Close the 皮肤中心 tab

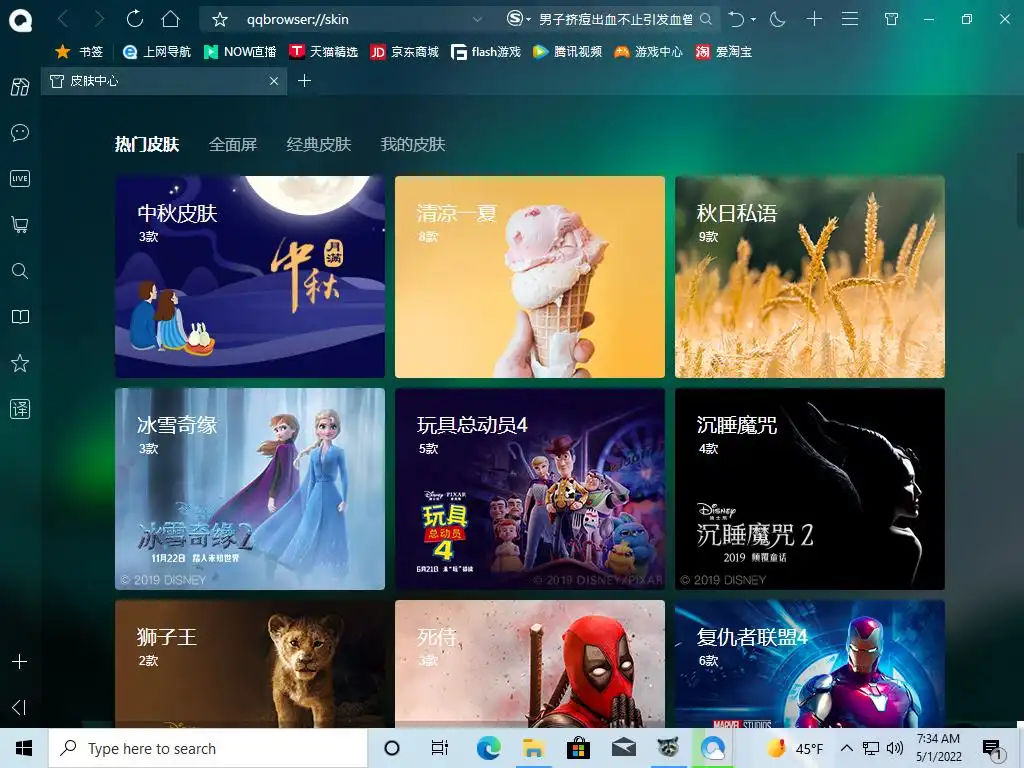click(x=274, y=81)
